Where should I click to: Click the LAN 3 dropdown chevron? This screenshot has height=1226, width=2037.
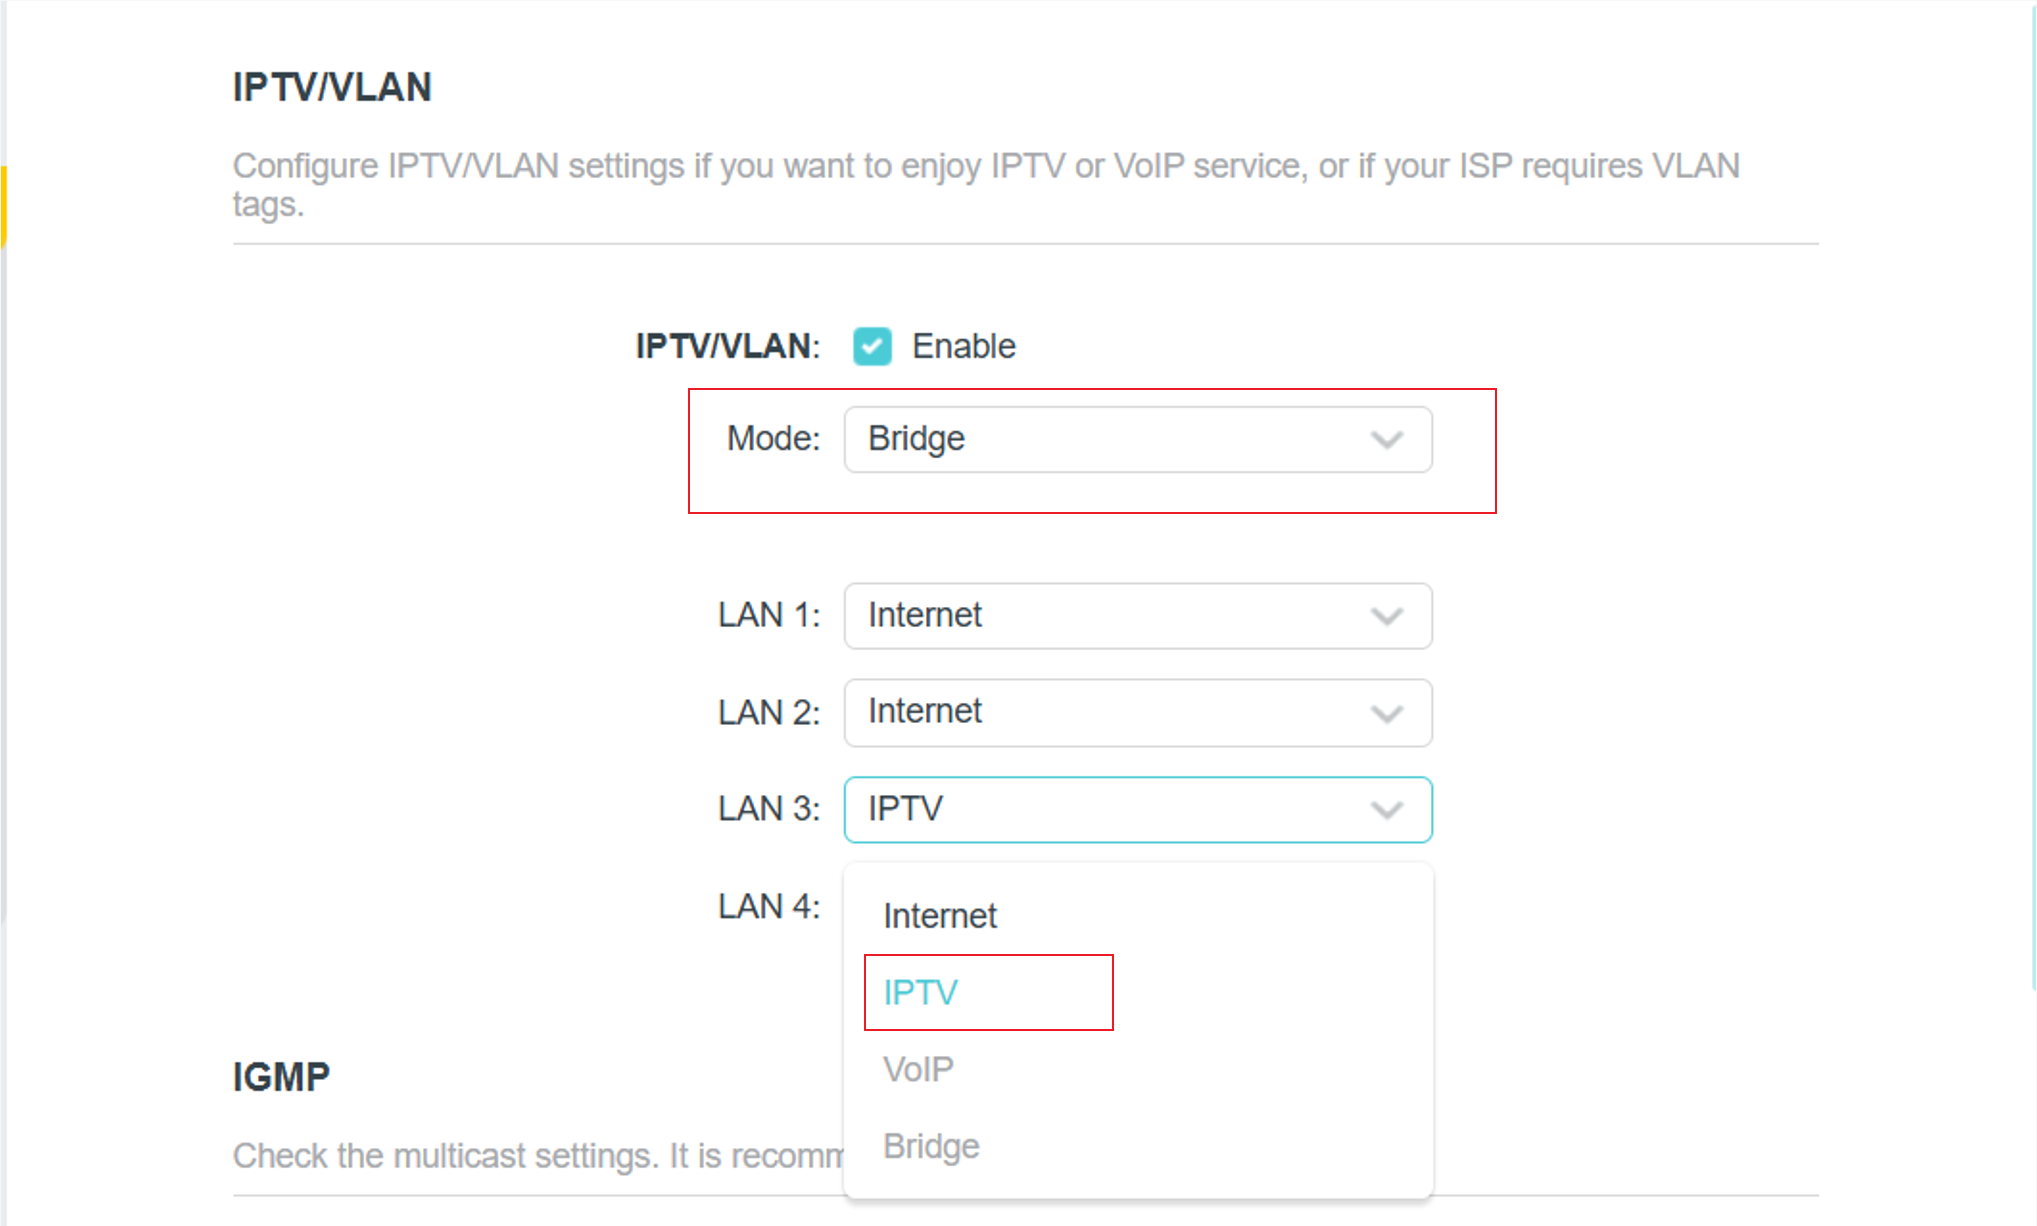[x=1386, y=809]
